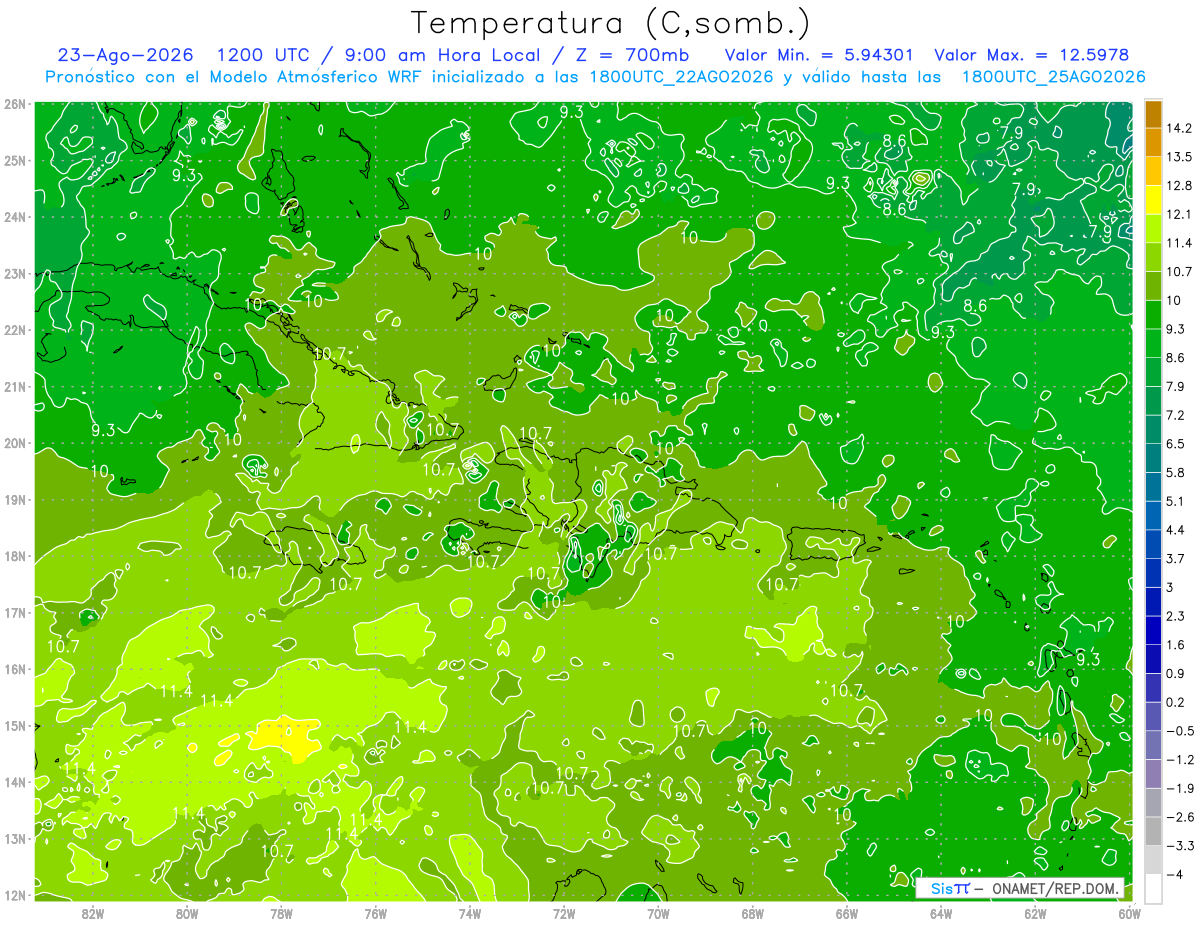Click the "76W" longitude axis label
Image resolution: width=1200 pixels, height=927 pixels.
click(375, 913)
